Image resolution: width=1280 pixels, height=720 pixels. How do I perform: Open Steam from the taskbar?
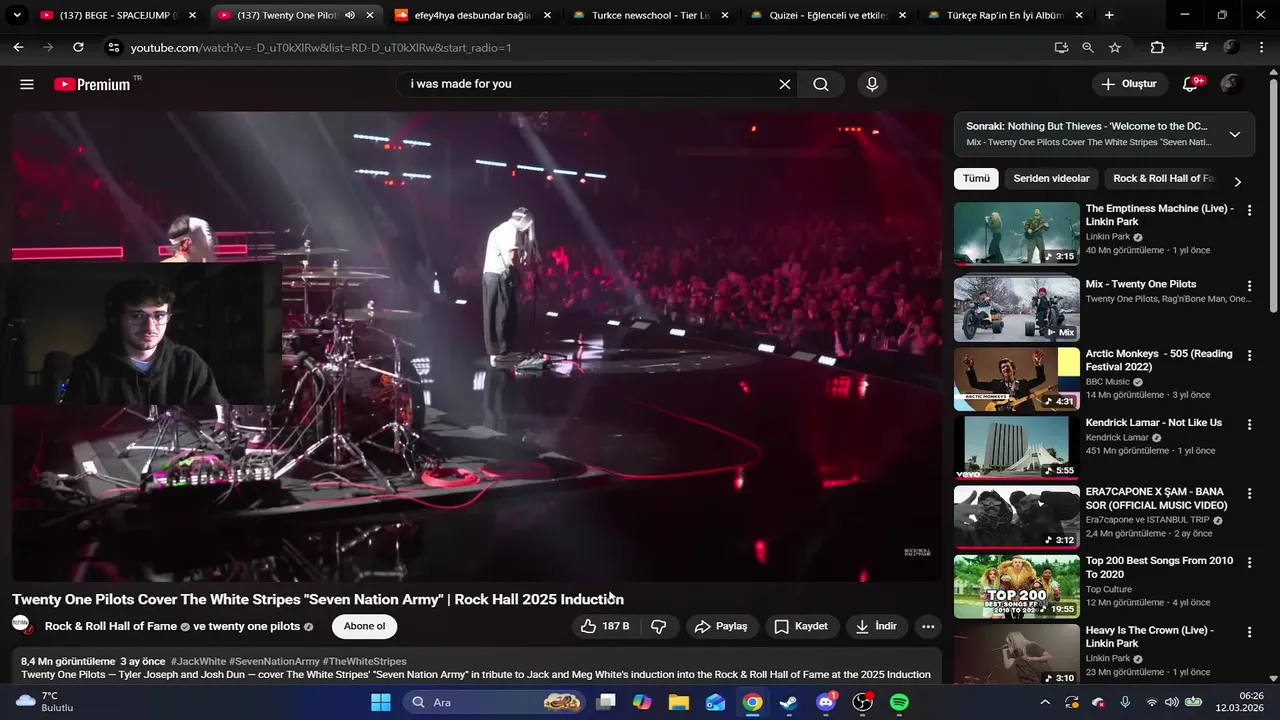pyautogui.click(x=788, y=702)
